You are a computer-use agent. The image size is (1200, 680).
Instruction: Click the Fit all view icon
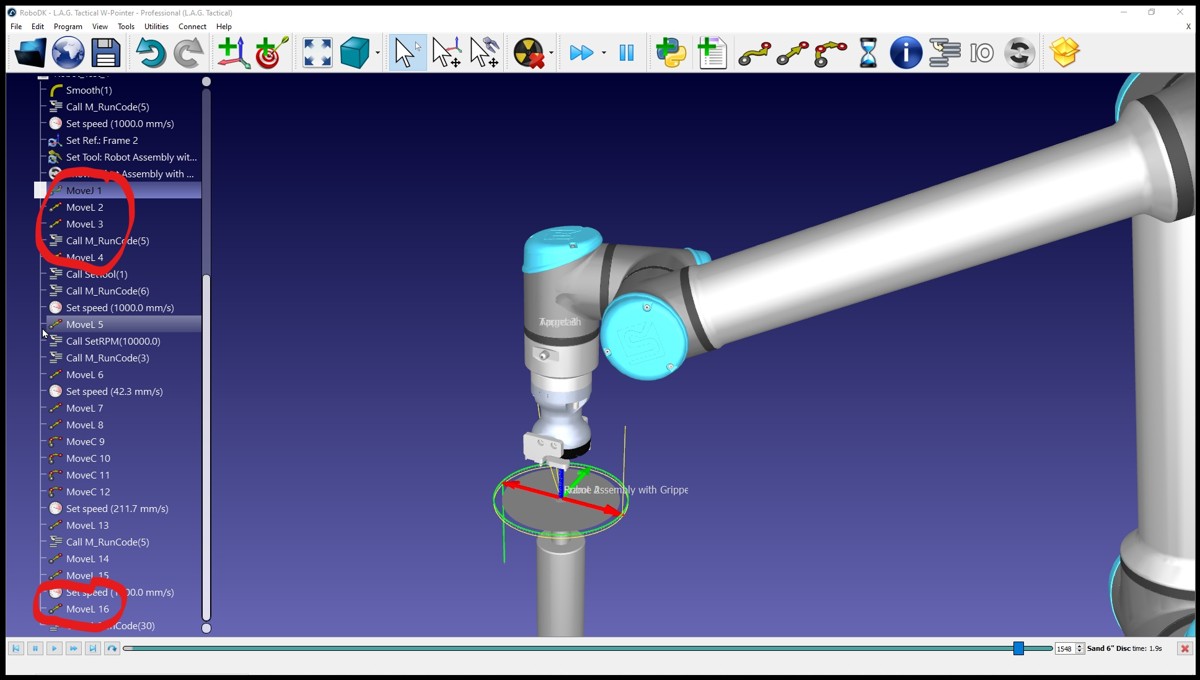tap(317, 53)
